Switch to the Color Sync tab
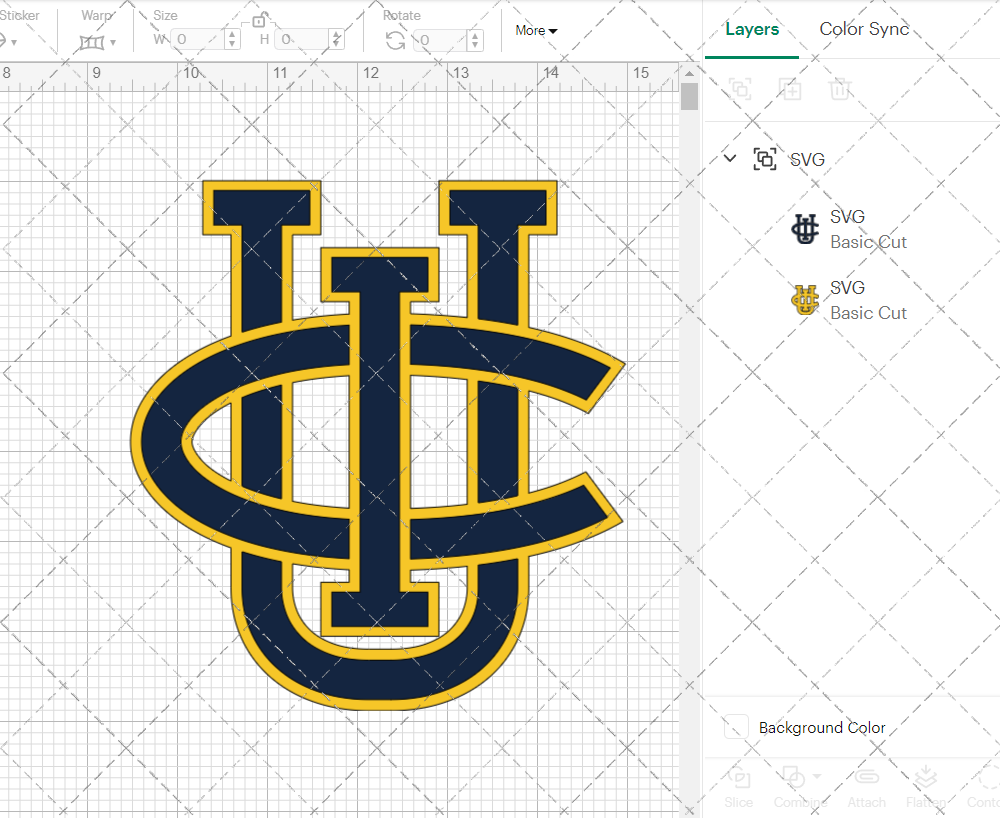 click(864, 29)
